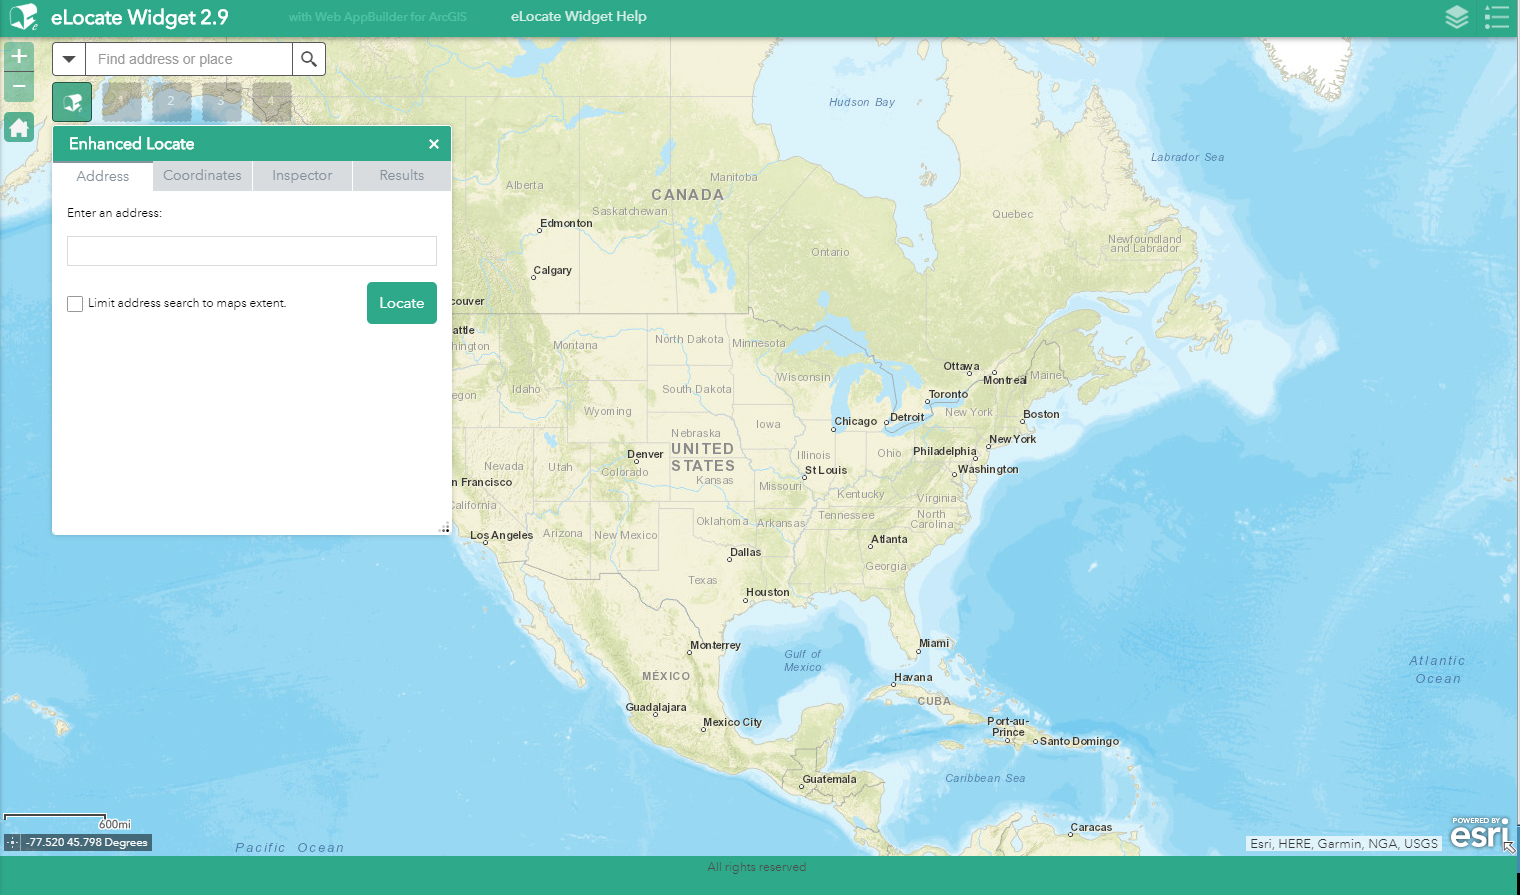This screenshot has height=895, width=1520.
Task: Click the All rights reserved footer text
Action: [x=757, y=868]
